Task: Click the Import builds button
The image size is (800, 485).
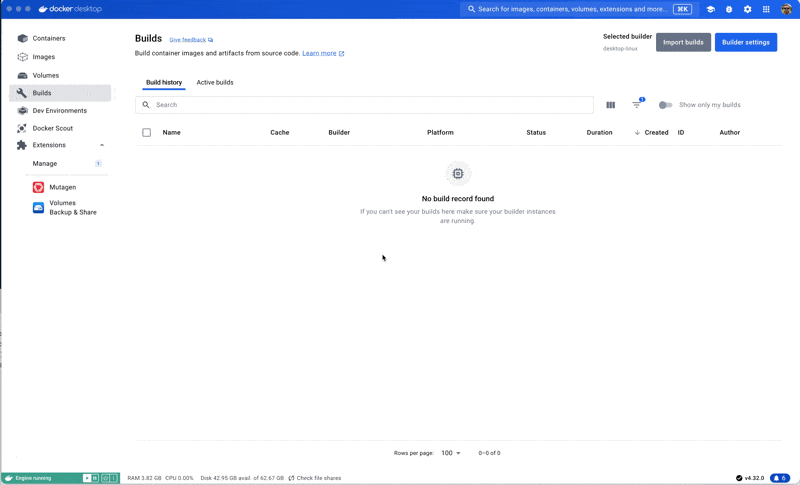Action: click(683, 42)
